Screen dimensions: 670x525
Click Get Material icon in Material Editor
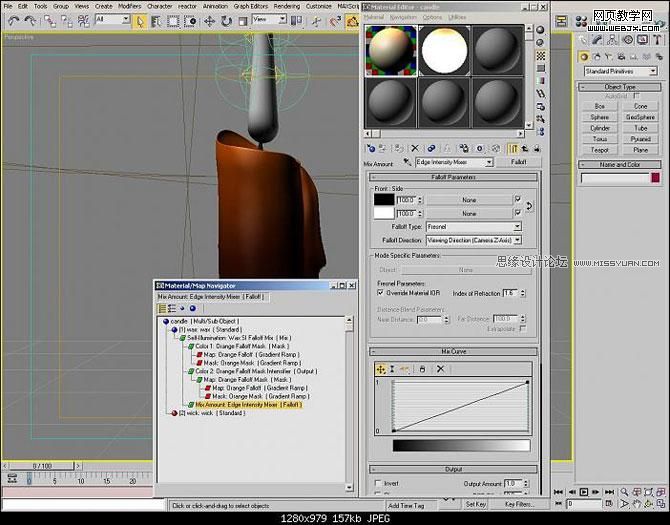[x=371, y=148]
